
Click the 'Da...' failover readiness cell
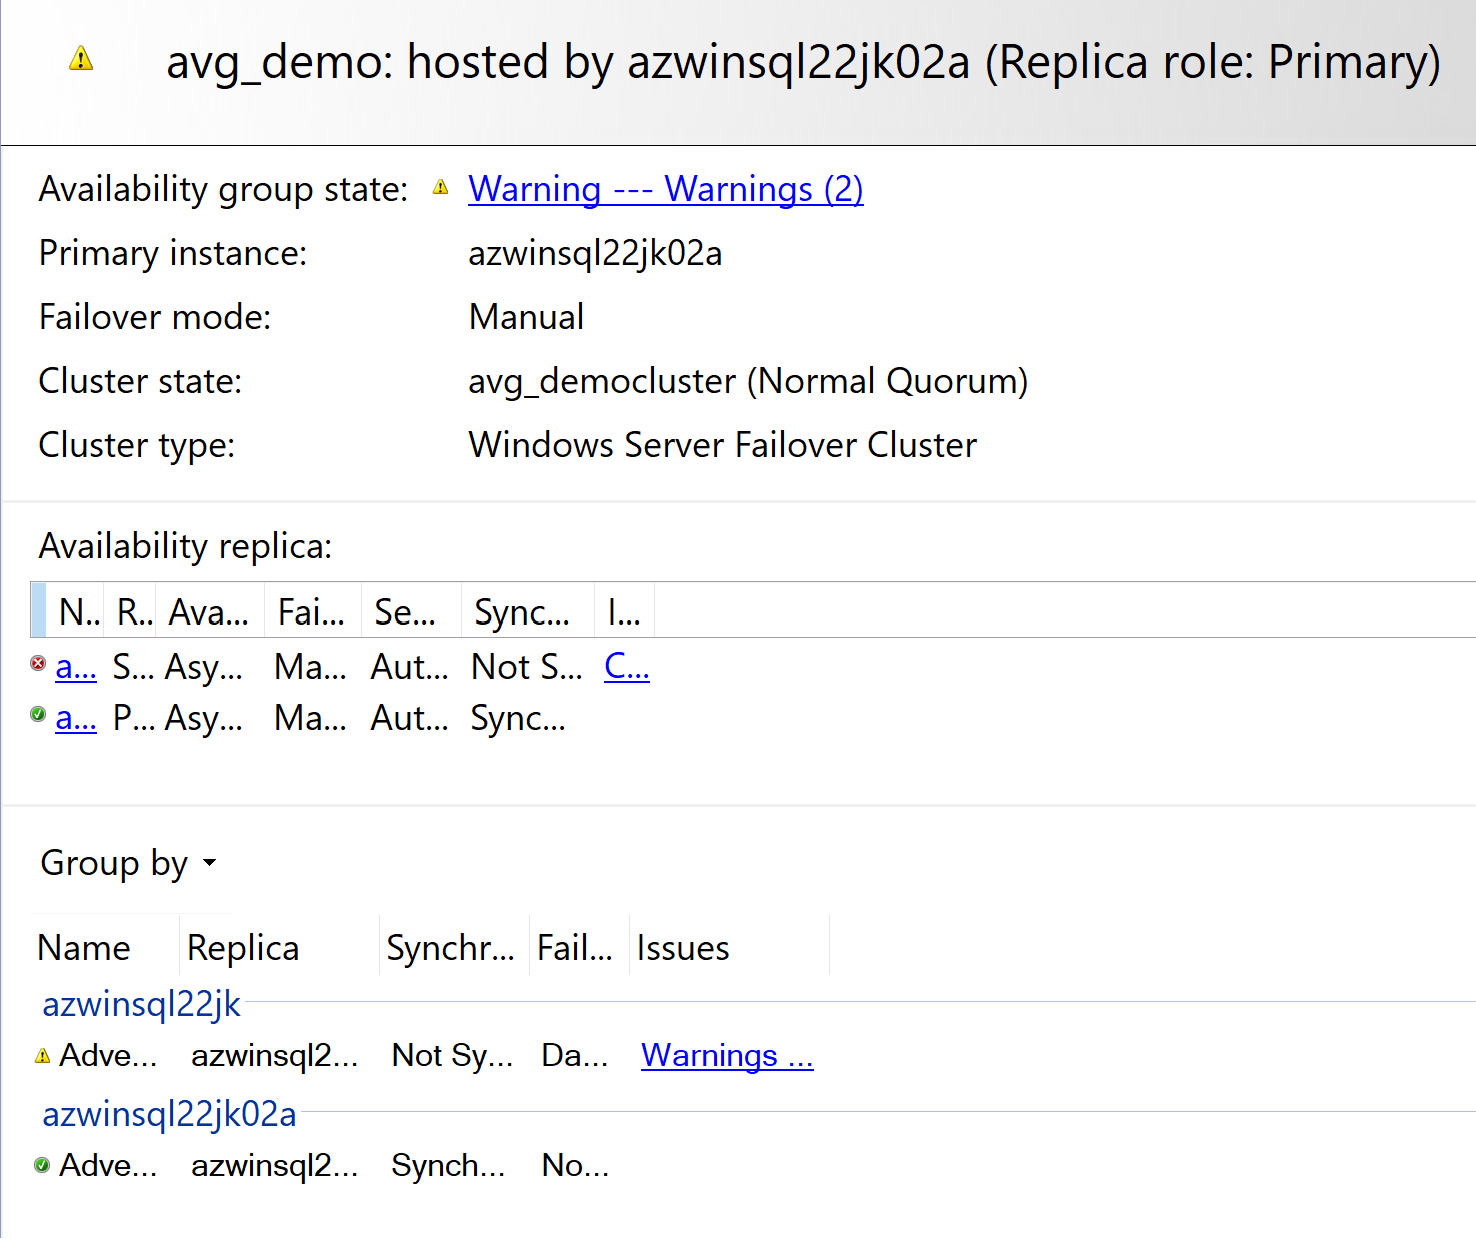pos(575,1055)
